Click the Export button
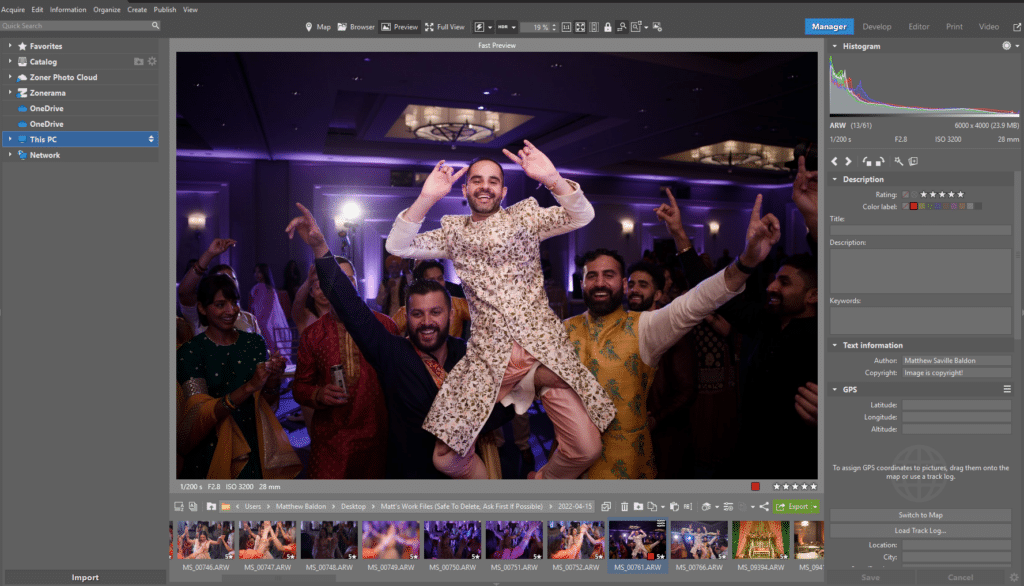 coord(793,506)
